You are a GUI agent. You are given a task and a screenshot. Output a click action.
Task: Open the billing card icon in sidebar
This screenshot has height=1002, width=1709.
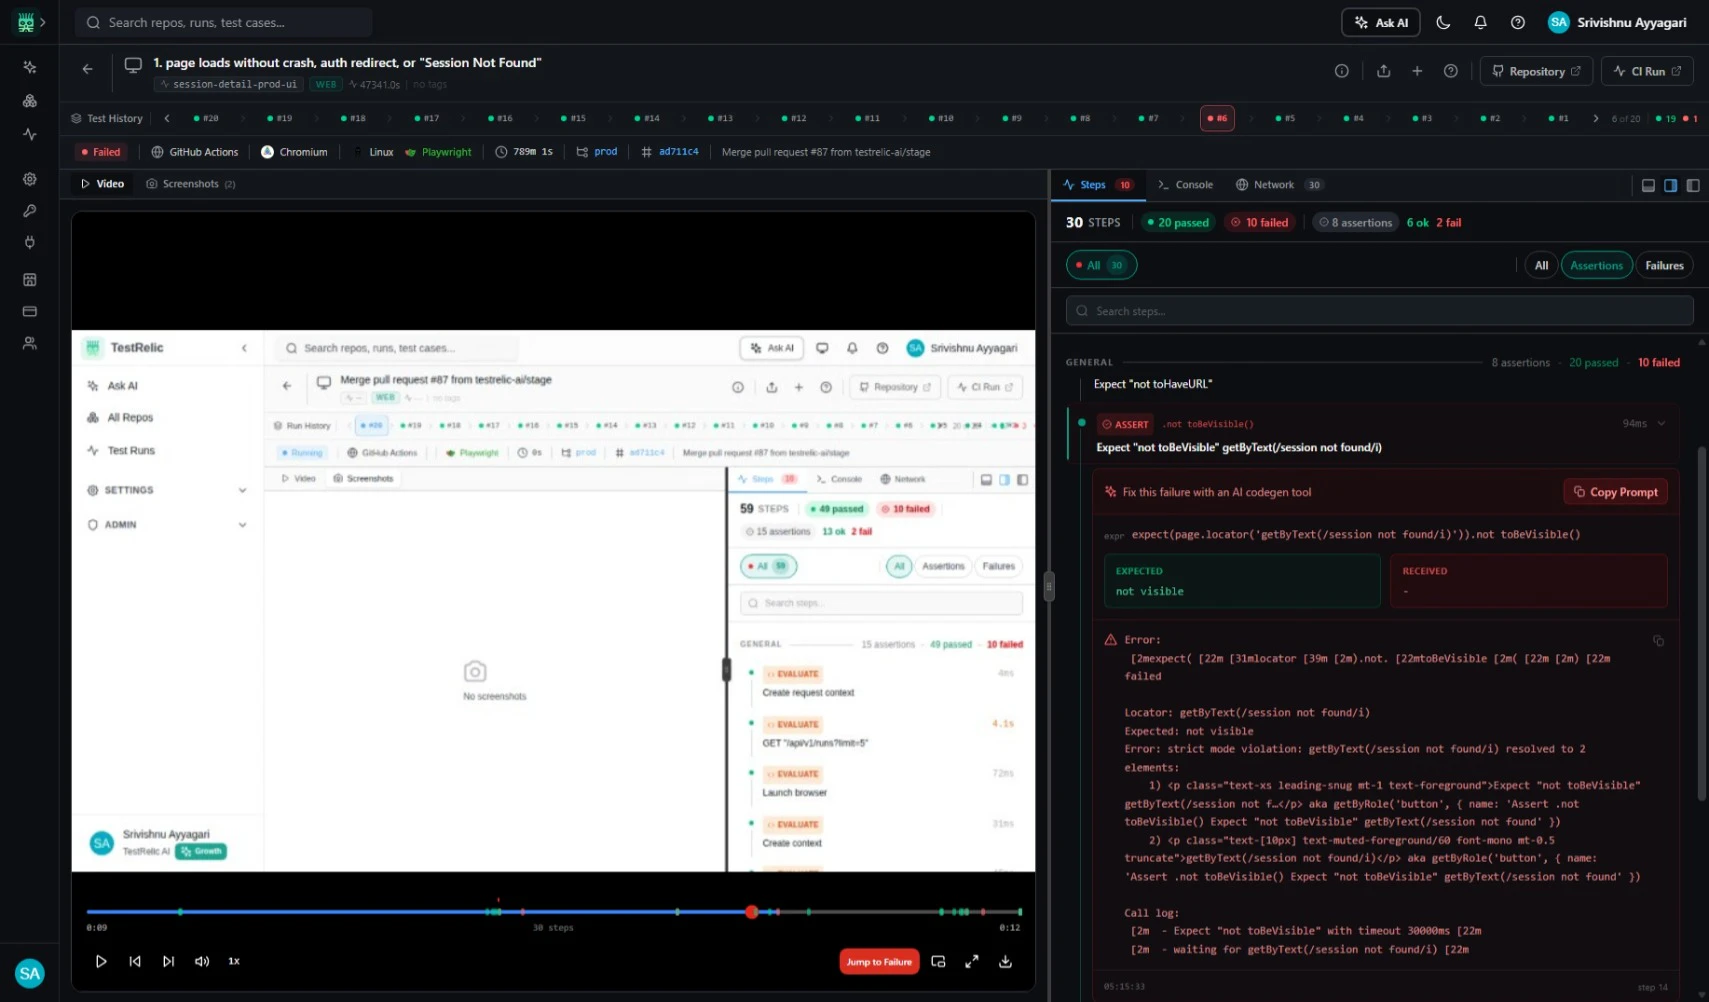30,311
